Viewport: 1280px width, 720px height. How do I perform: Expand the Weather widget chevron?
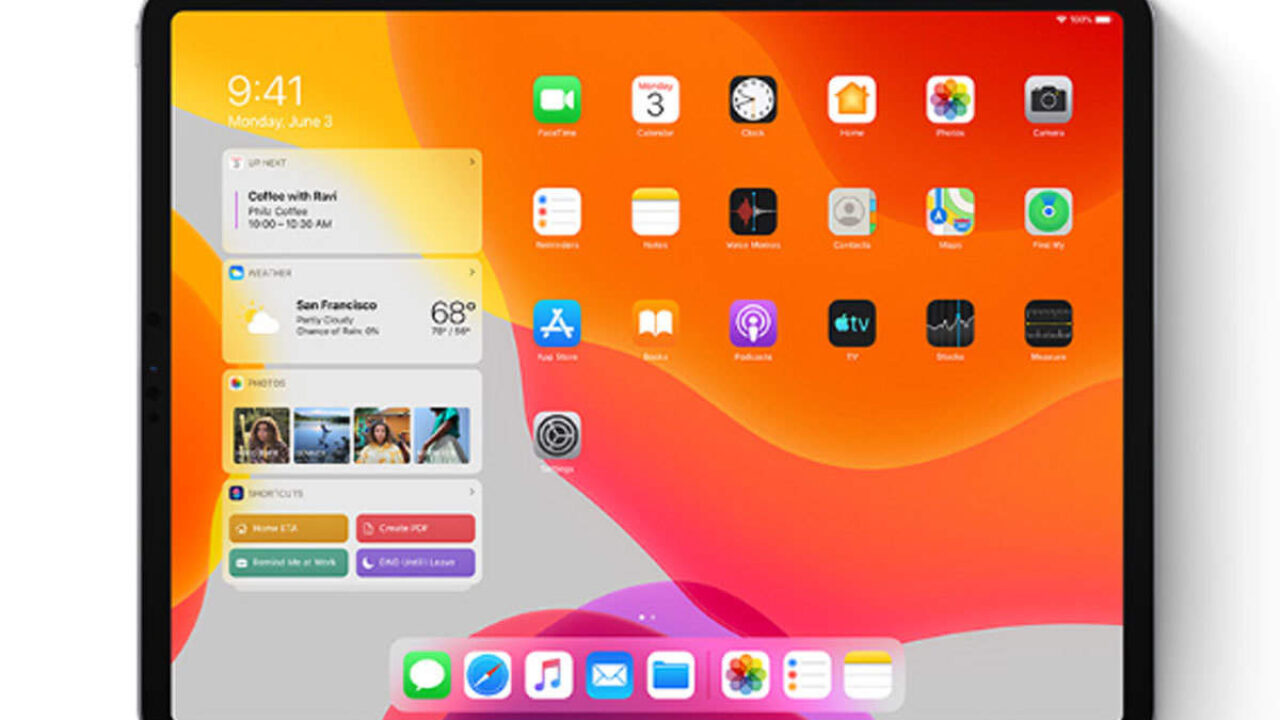click(471, 272)
